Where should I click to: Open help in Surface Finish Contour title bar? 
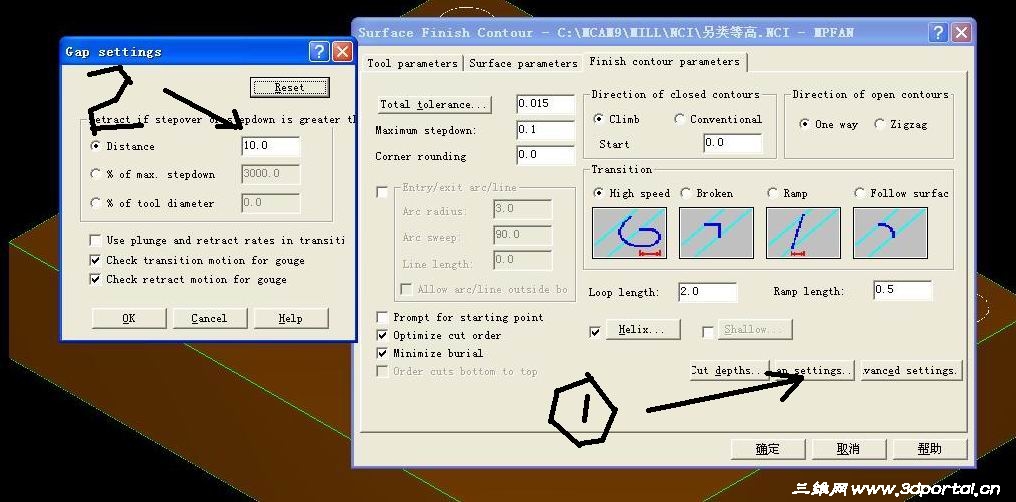point(938,33)
